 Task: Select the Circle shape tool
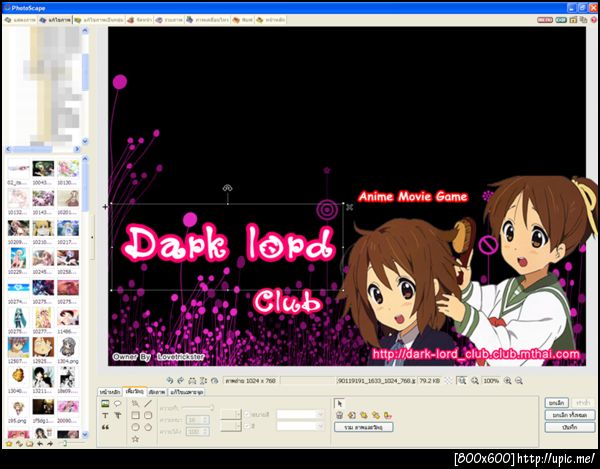135,427
